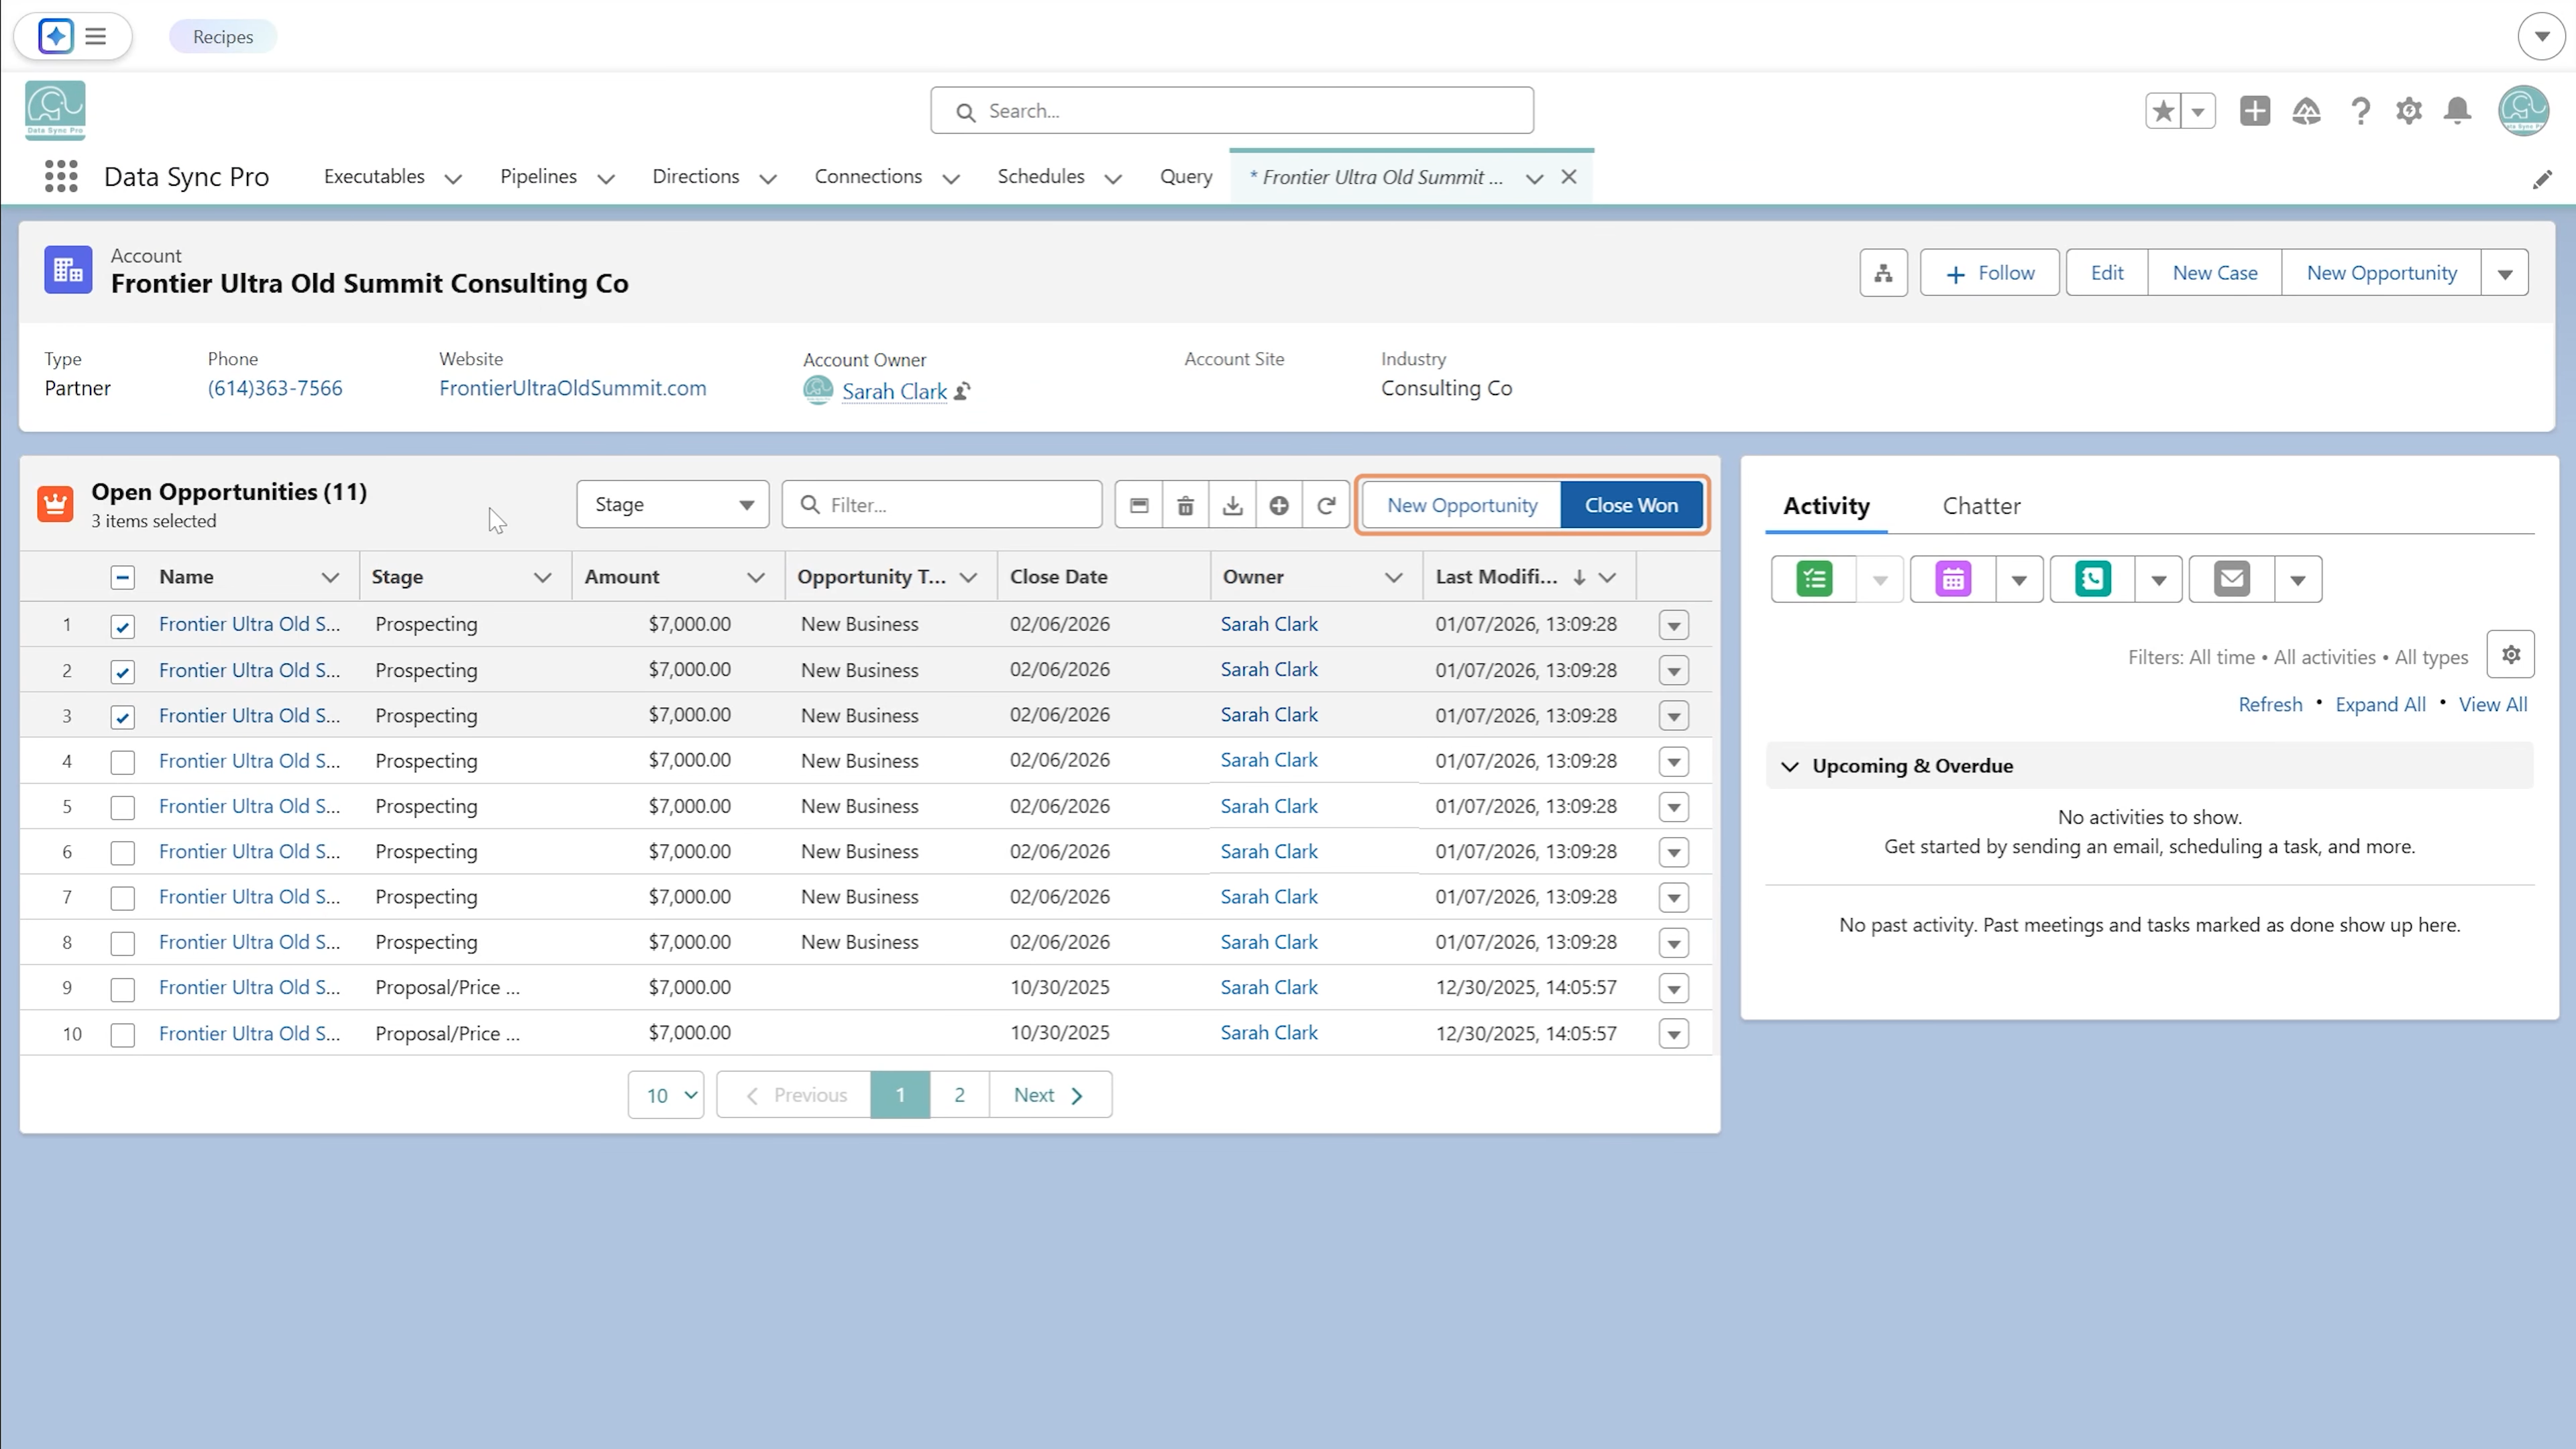Click the Close Won button
This screenshot has height=1449, width=2576.
tap(1631, 505)
